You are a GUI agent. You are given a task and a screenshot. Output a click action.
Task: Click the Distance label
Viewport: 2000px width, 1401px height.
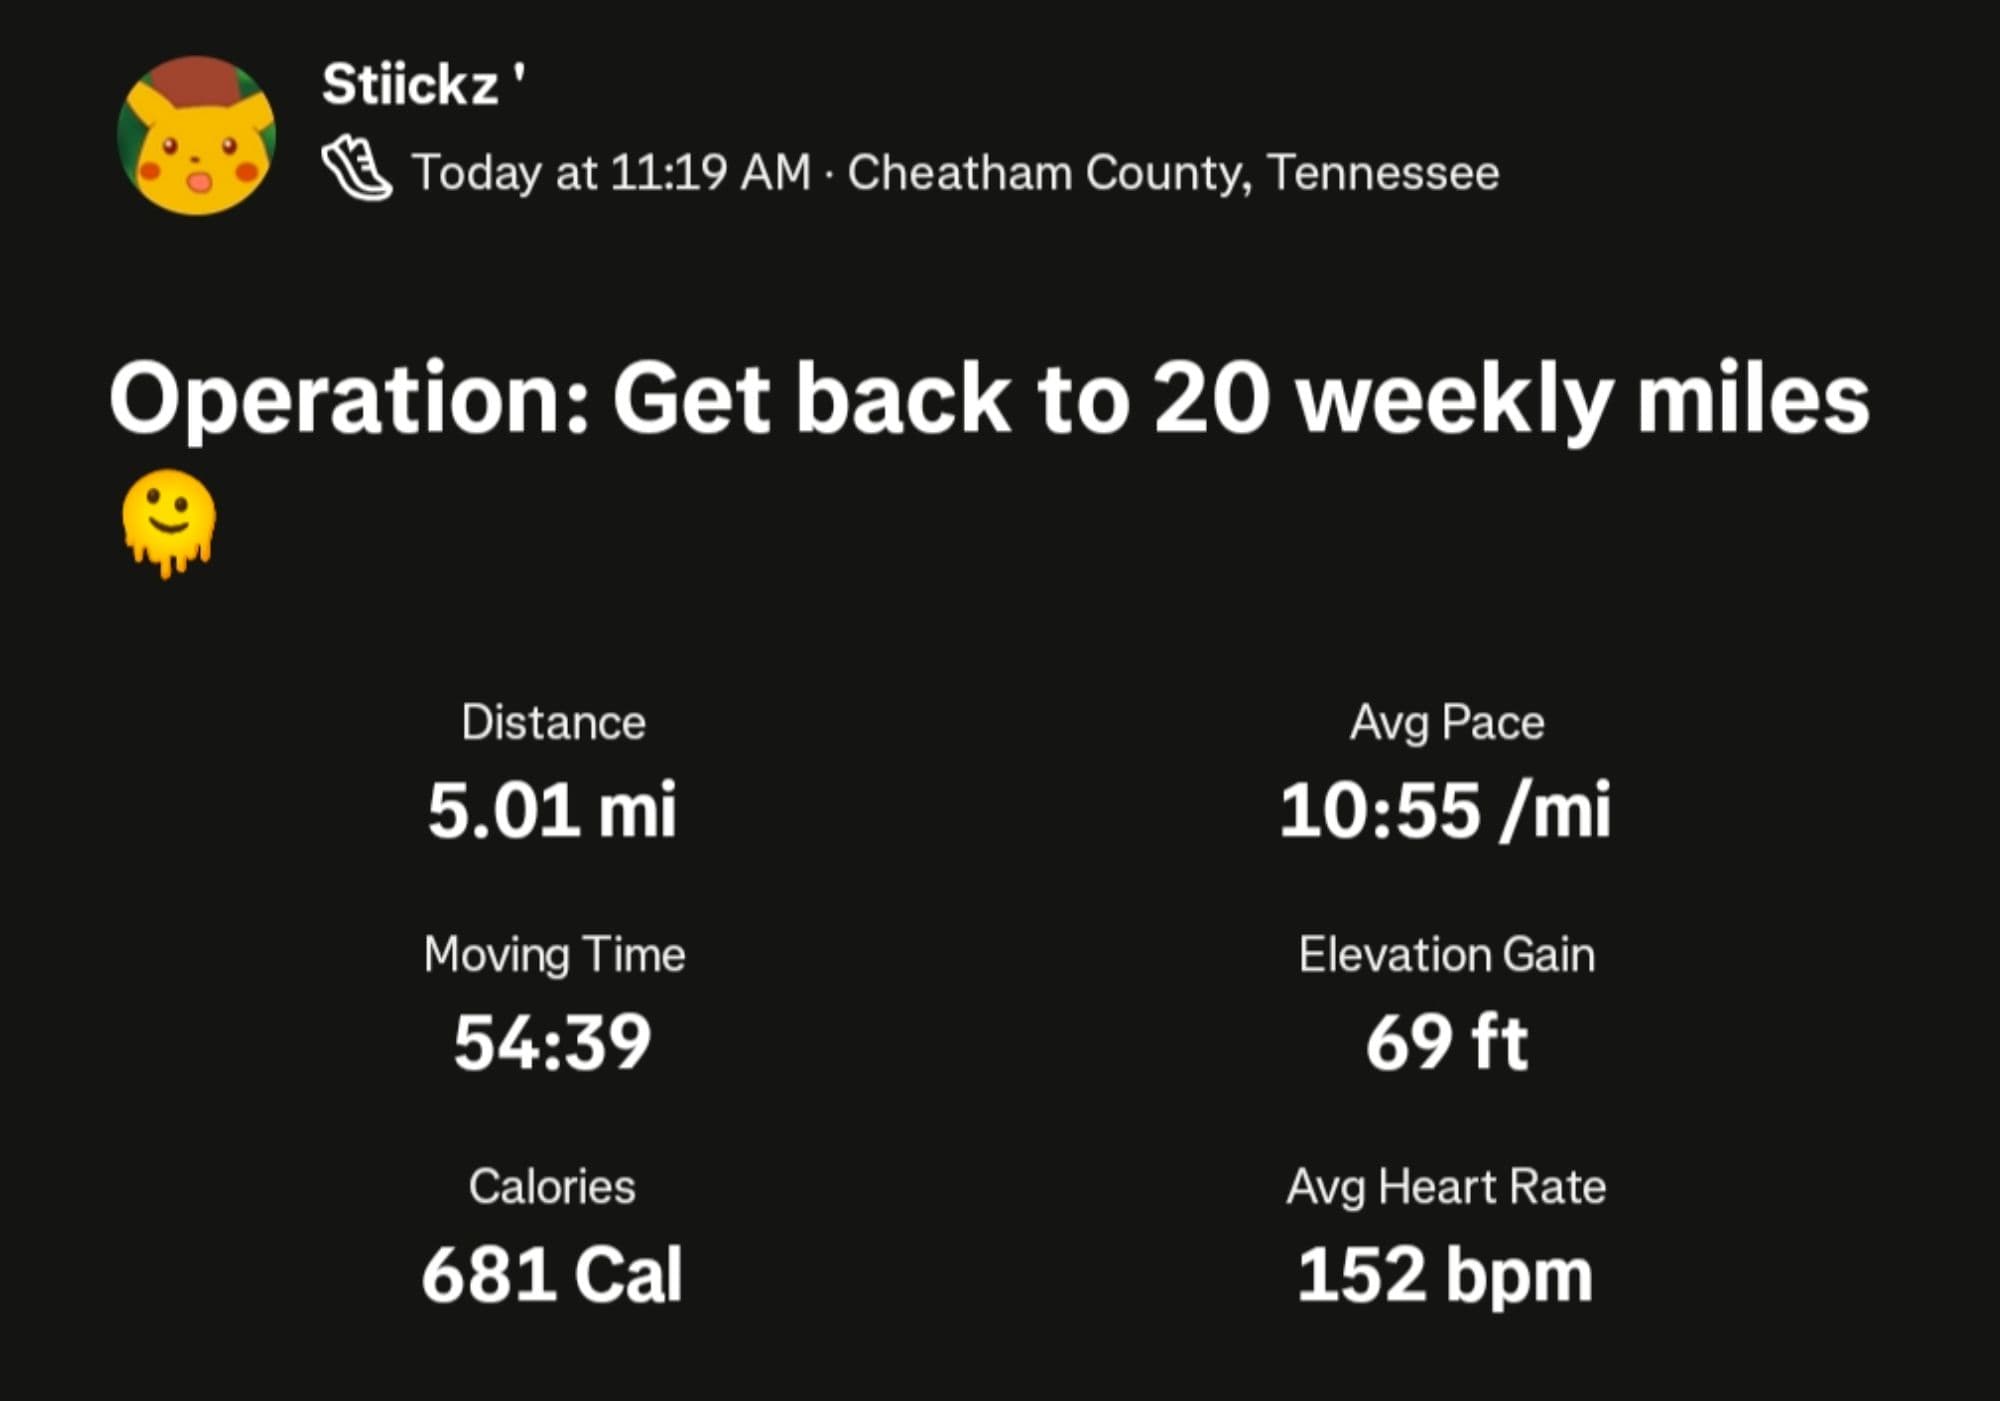pos(553,722)
